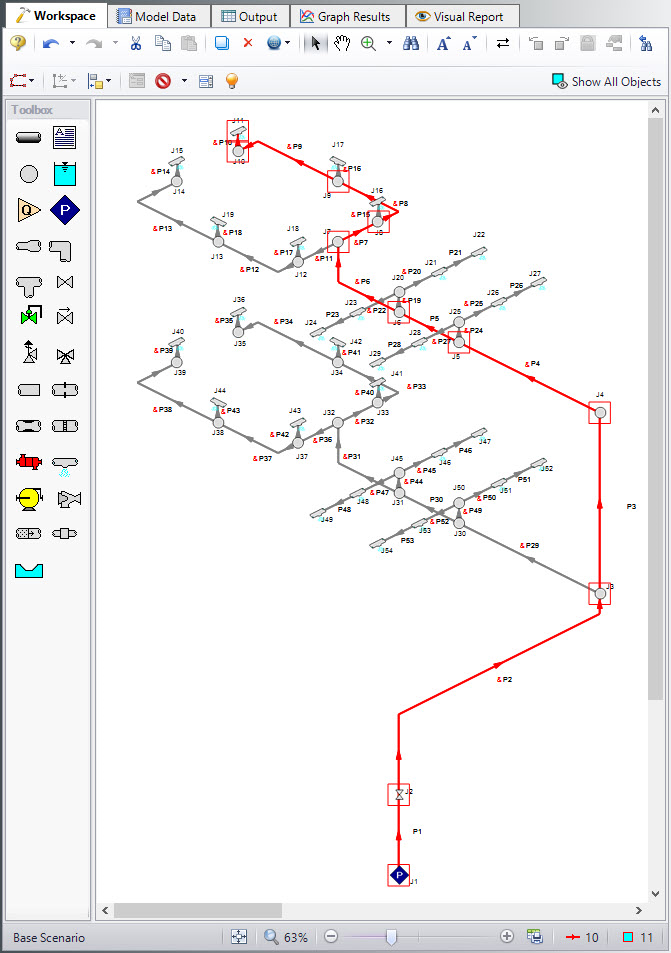Viewport: 671px width, 953px height.
Task: Switch to the Model Data tab
Action: point(159,16)
